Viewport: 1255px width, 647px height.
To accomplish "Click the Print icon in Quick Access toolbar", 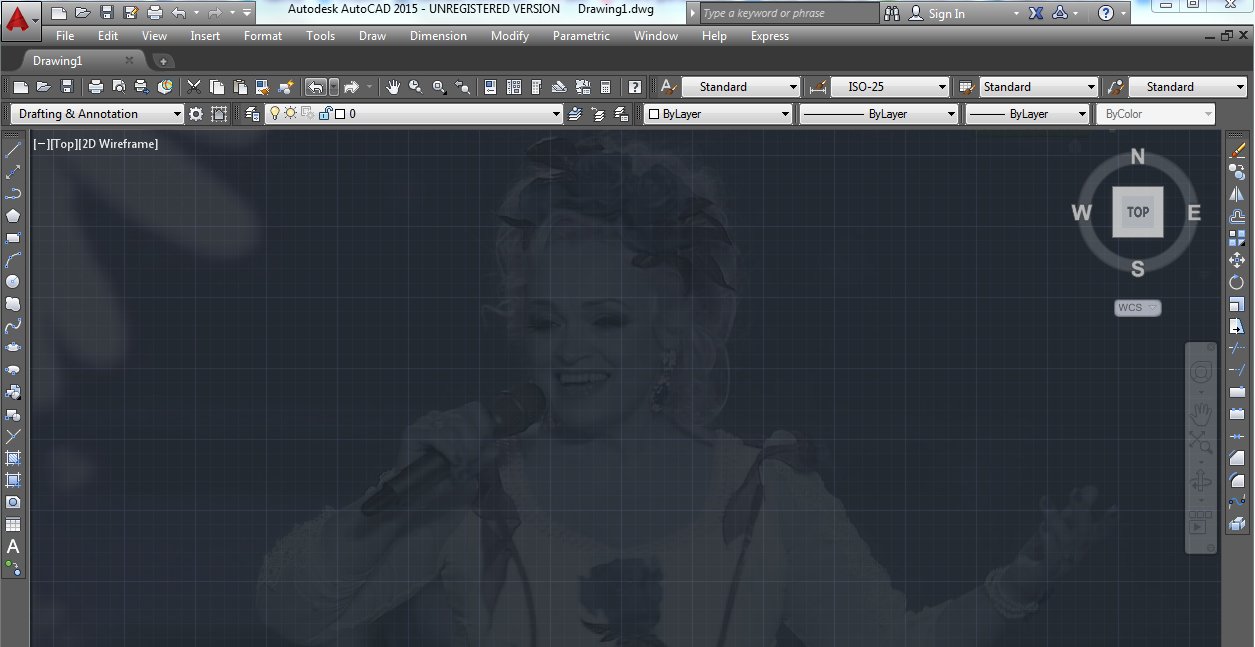I will pyautogui.click(x=154, y=13).
